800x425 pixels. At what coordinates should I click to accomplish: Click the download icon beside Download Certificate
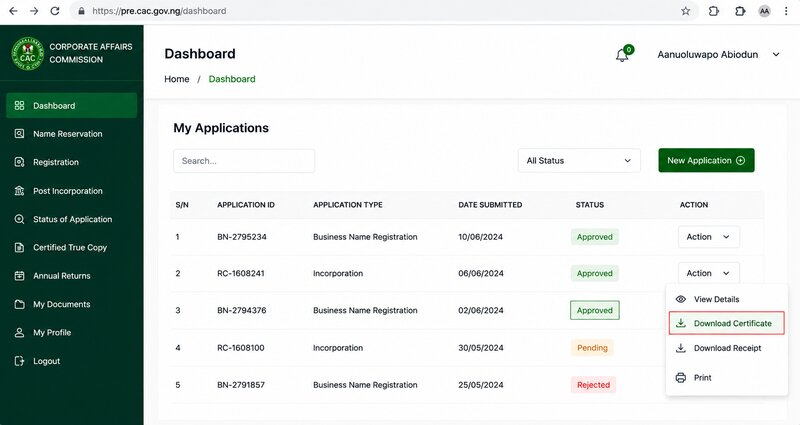[681, 323]
